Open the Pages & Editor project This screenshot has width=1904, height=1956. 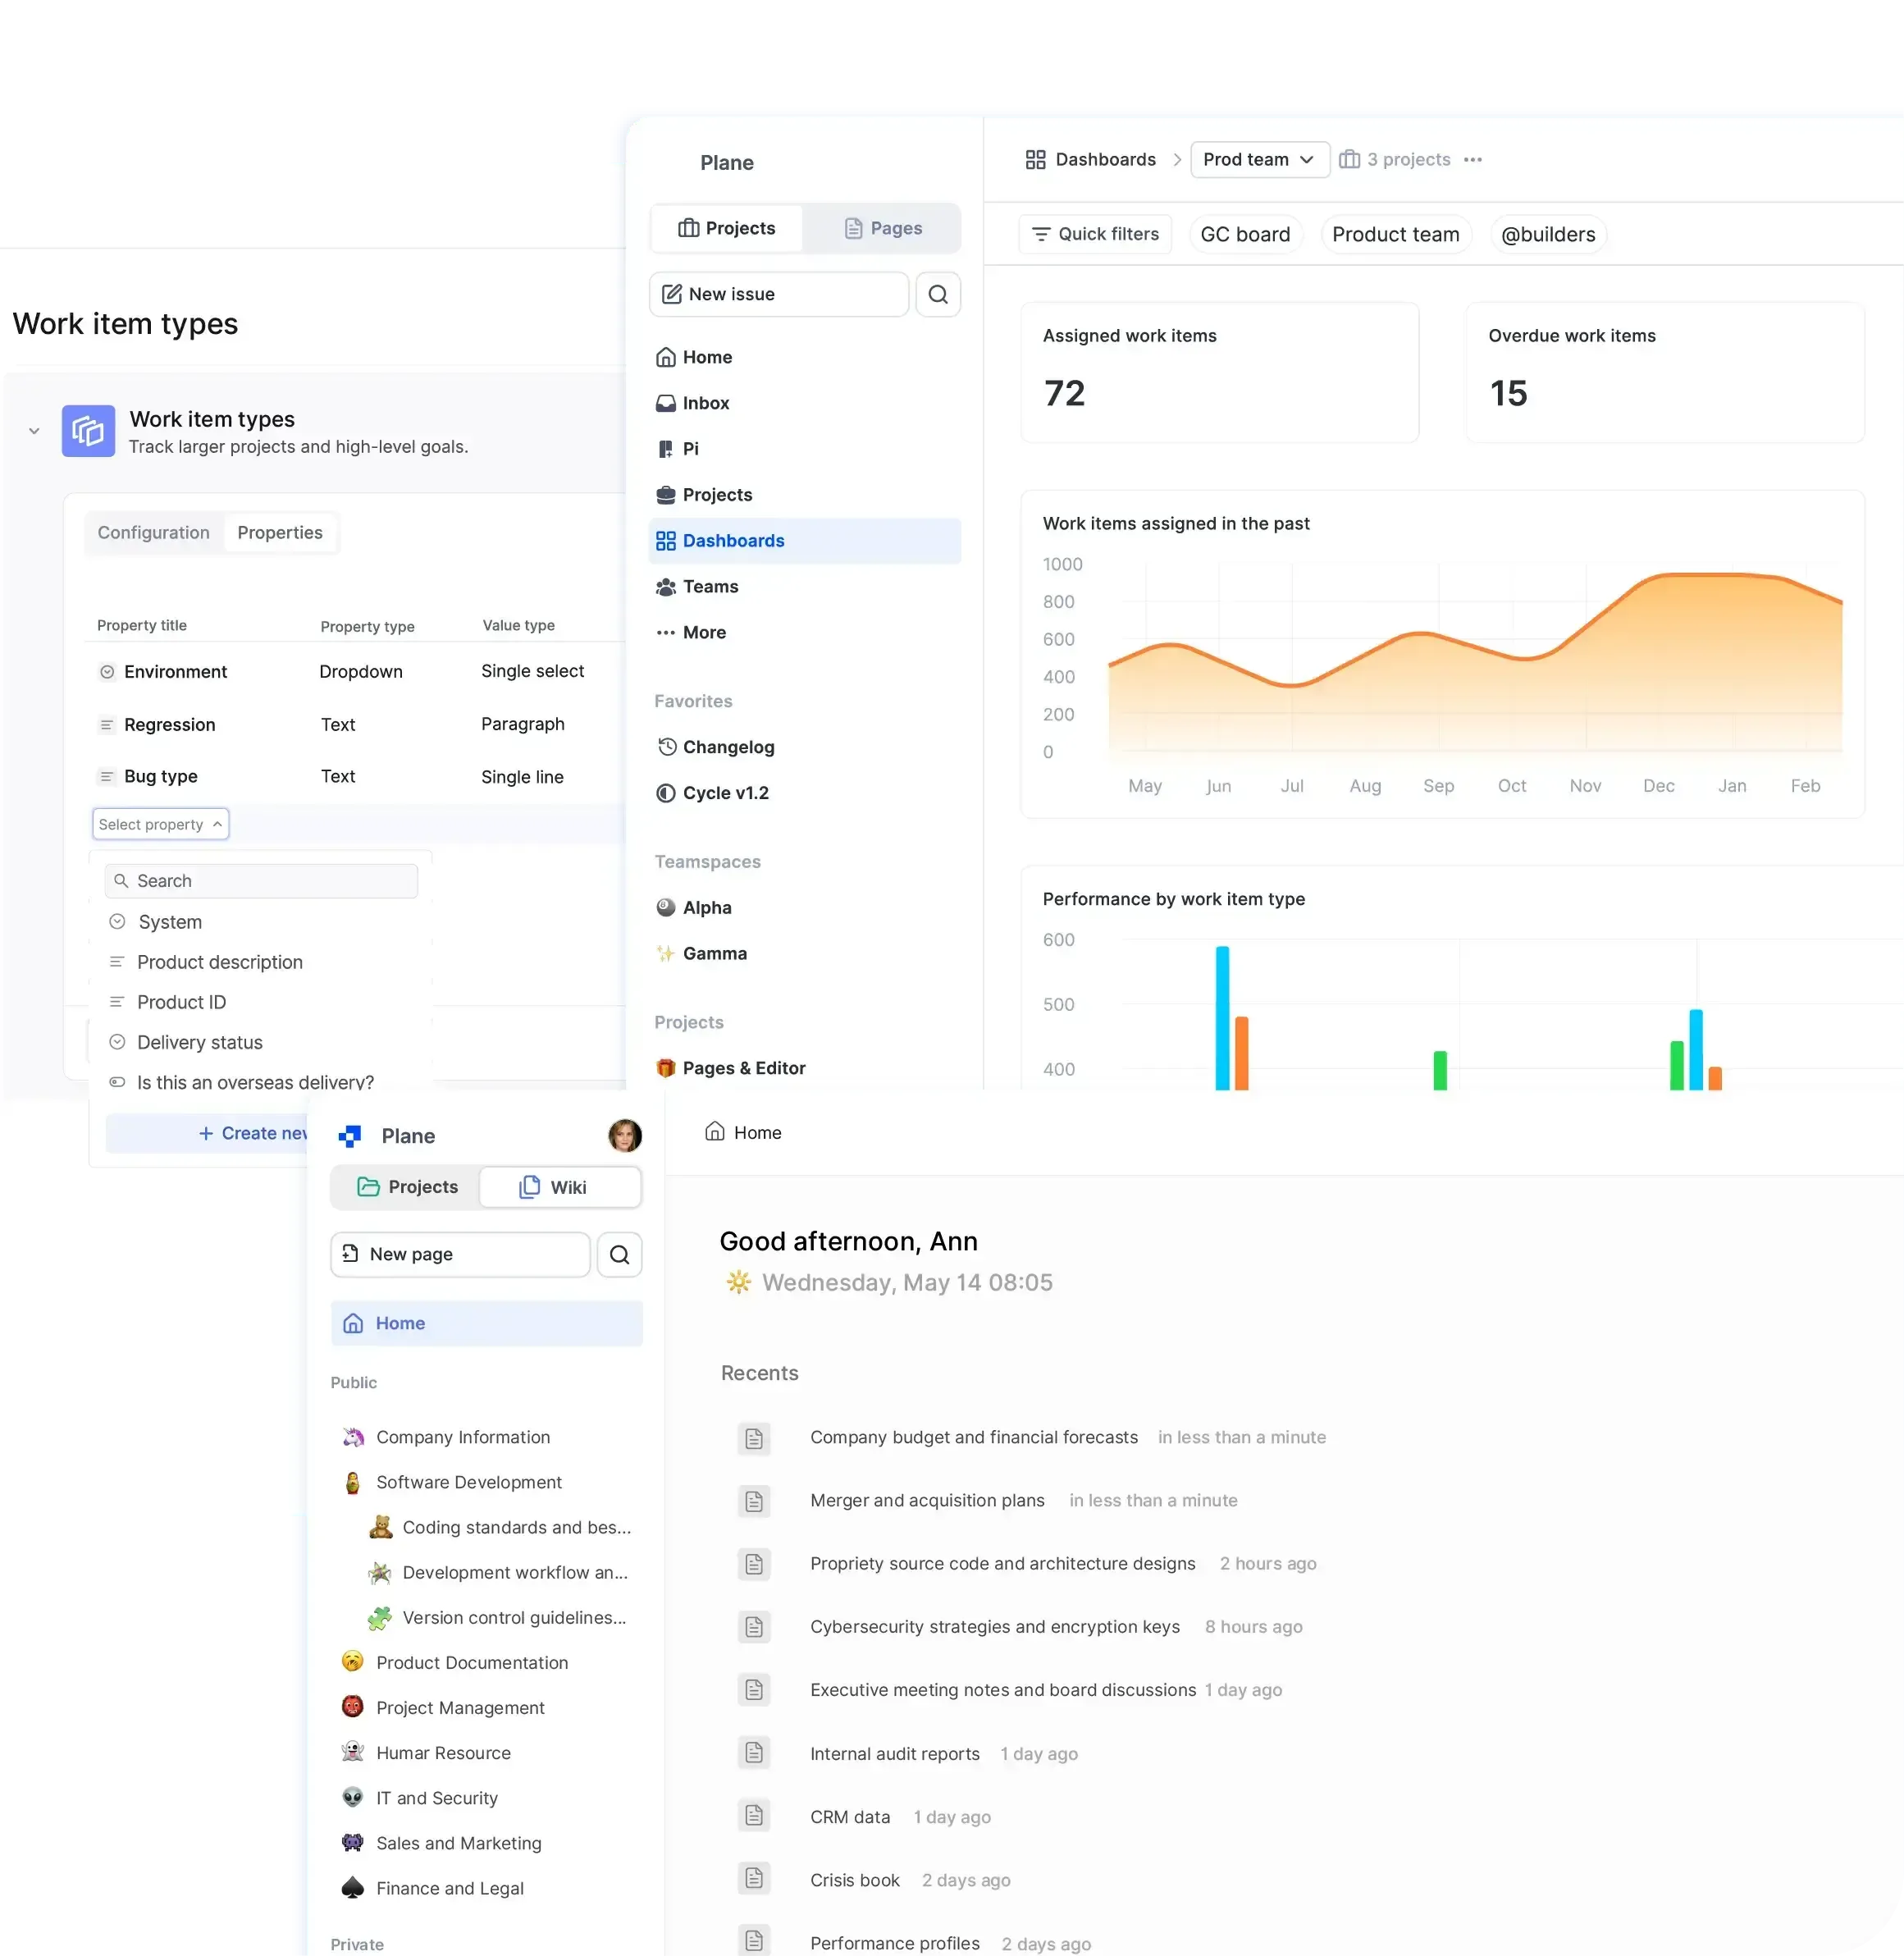click(x=744, y=1067)
